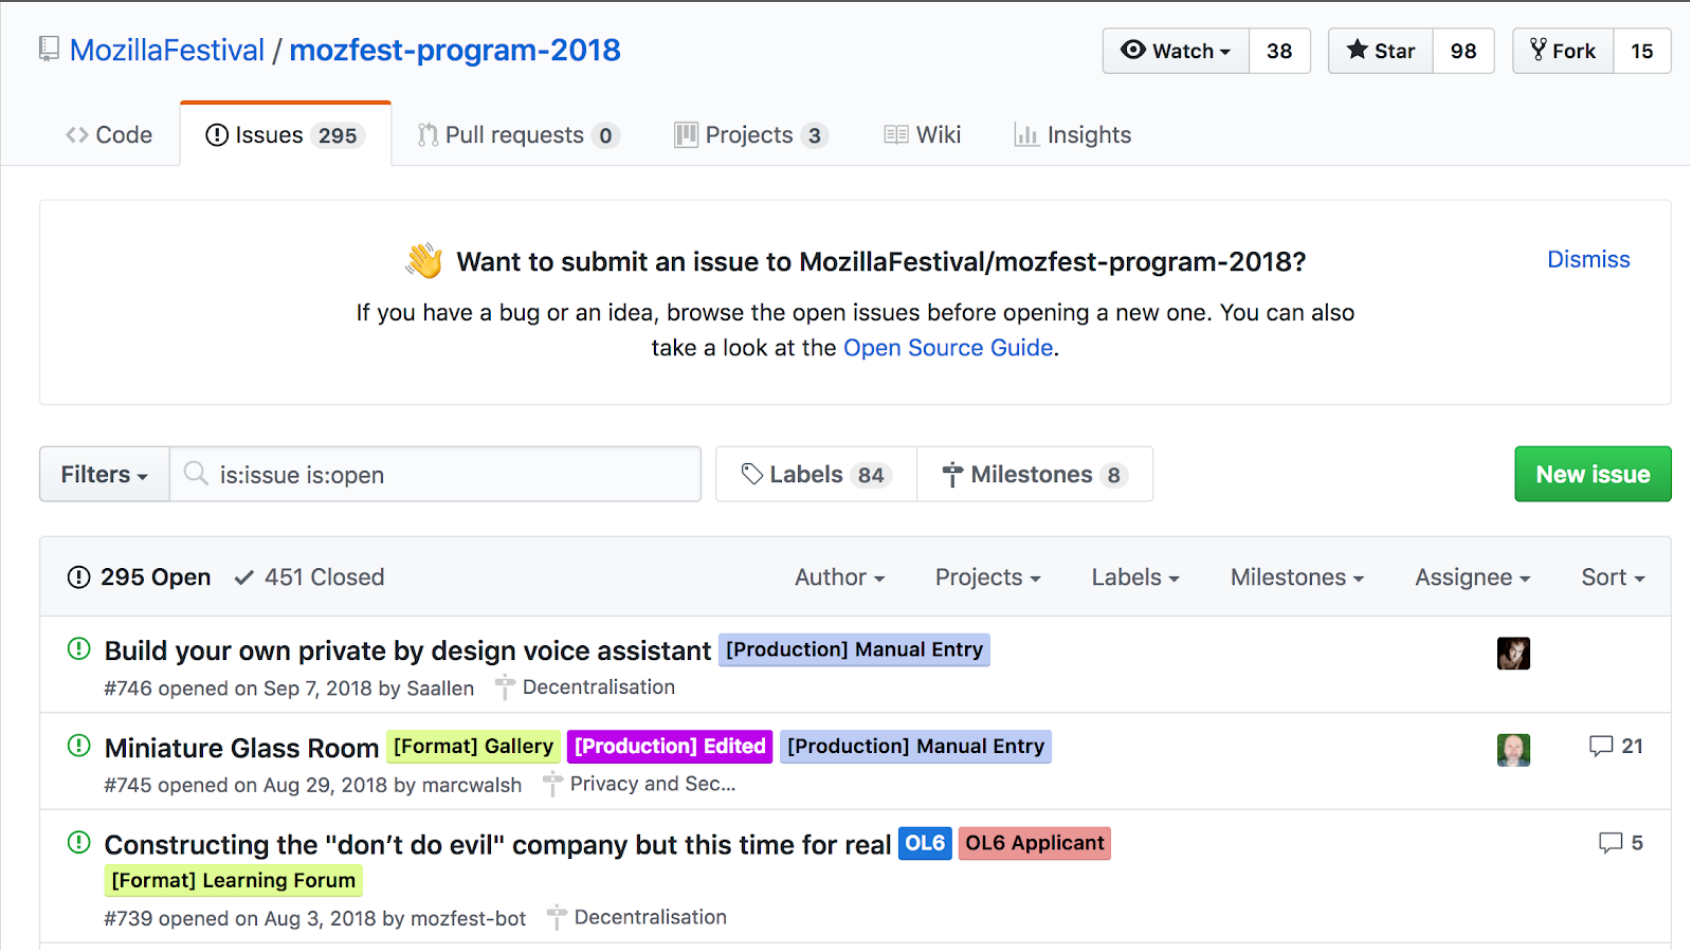This screenshot has width=1690, height=950.
Task: Expand the Labels filter dropdown
Action: pos(1135,577)
